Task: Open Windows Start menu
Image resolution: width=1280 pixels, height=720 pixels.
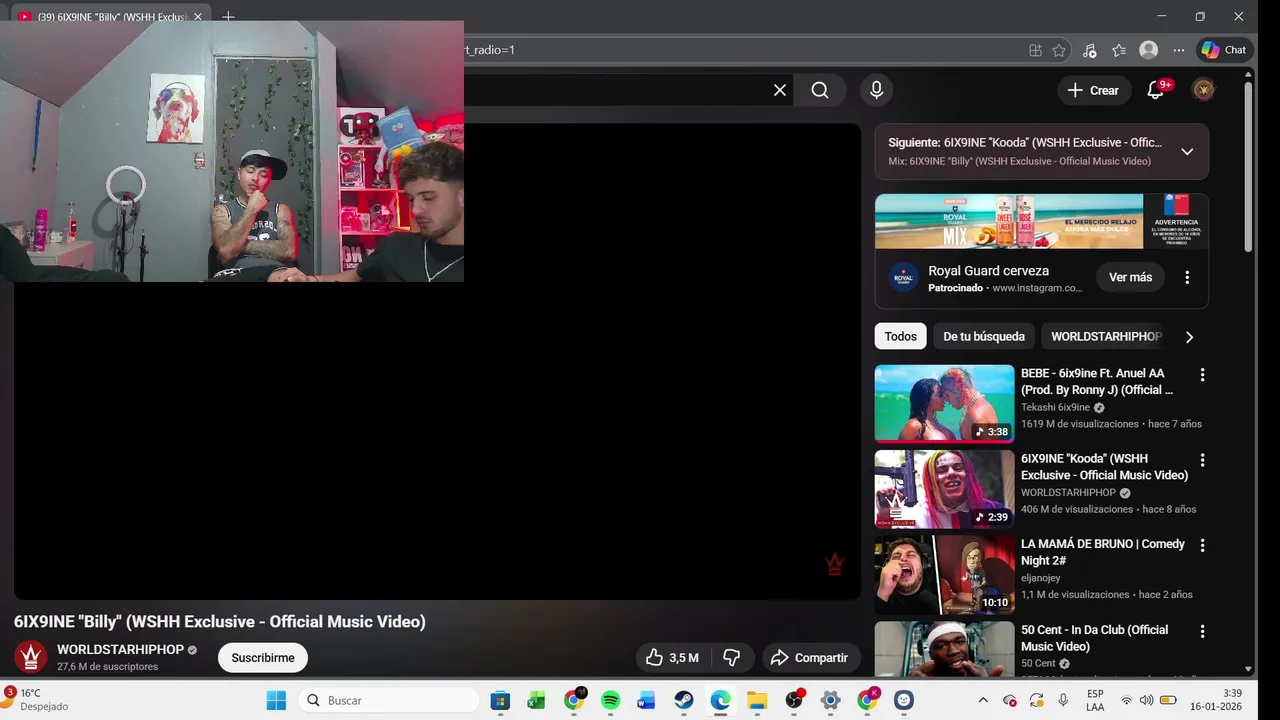Action: tap(276, 701)
